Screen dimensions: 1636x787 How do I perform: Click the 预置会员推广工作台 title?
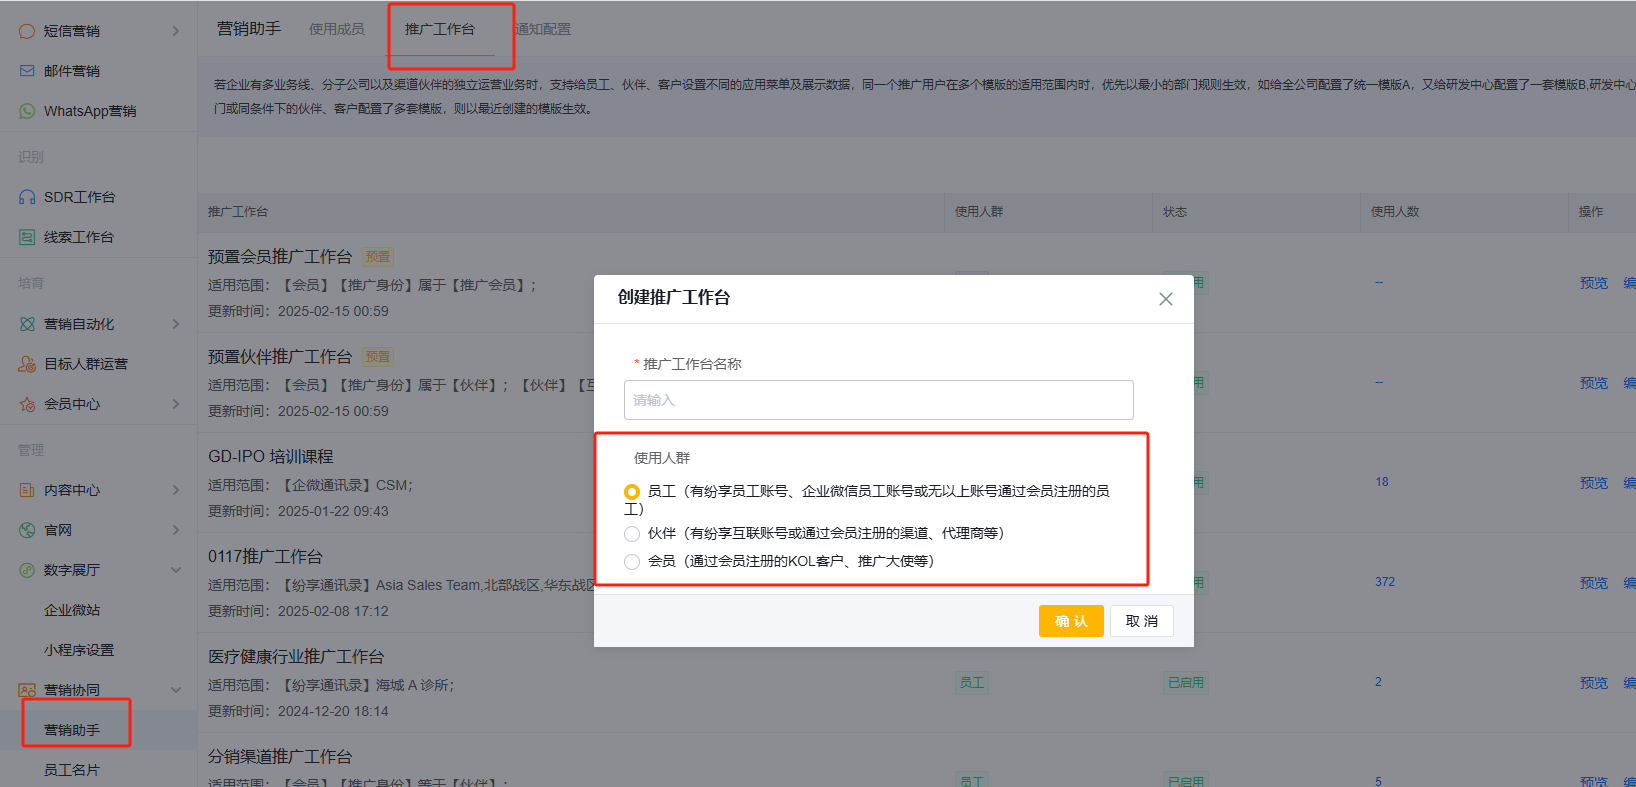click(x=280, y=257)
